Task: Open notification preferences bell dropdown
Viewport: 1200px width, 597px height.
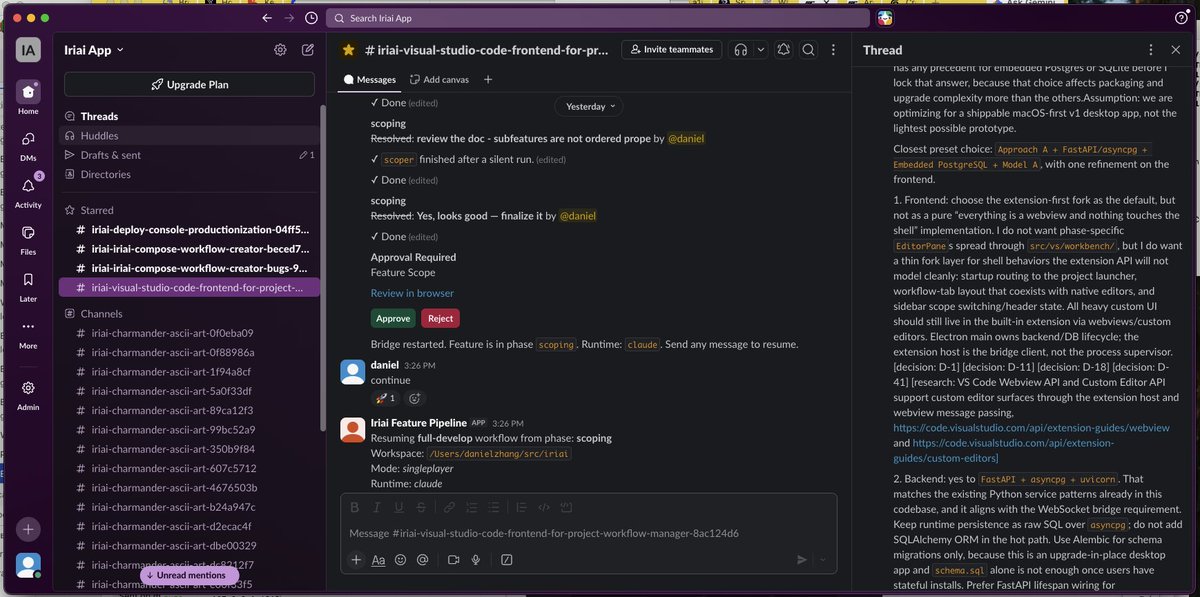Action: pyautogui.click(x=783, y=49)
